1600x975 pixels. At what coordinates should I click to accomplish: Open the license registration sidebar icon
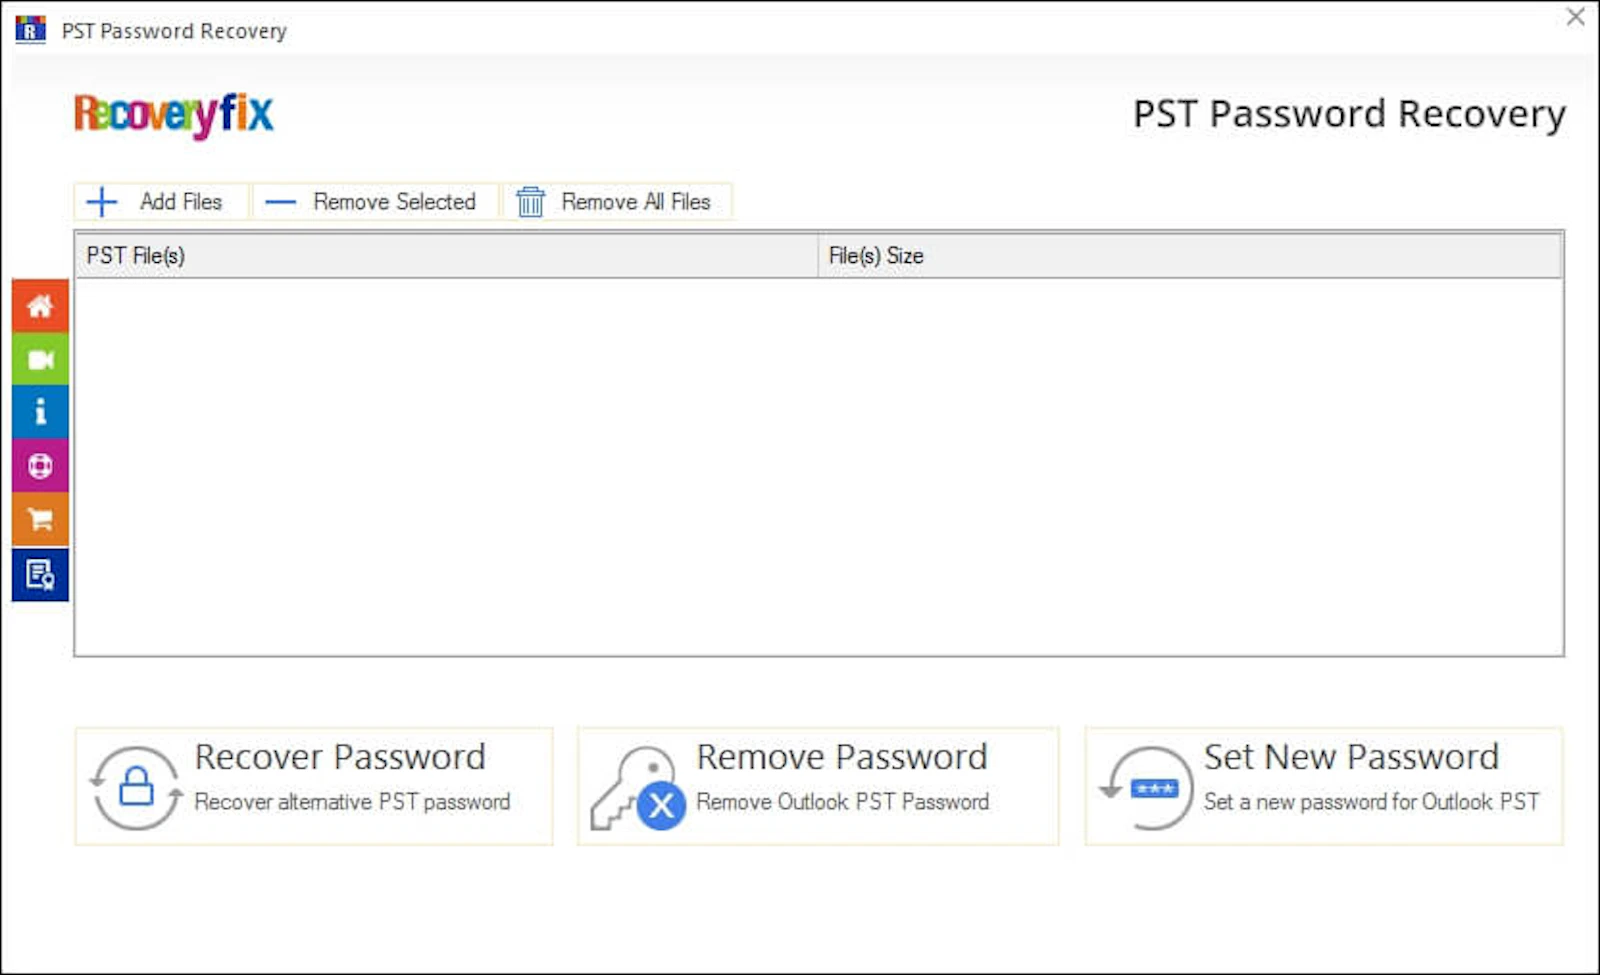pos(40,575)
